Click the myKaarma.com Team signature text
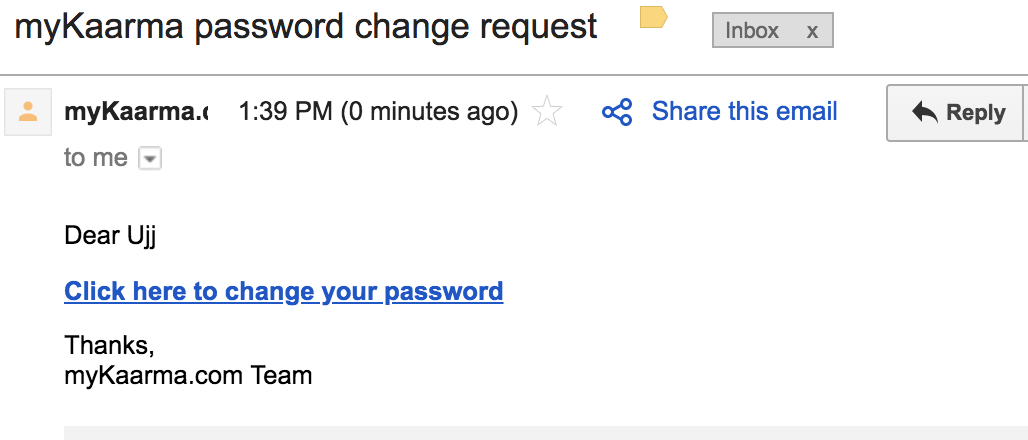Image resolution: width=1028 pixels, height=440 pixels. click(x=188, y=376)
